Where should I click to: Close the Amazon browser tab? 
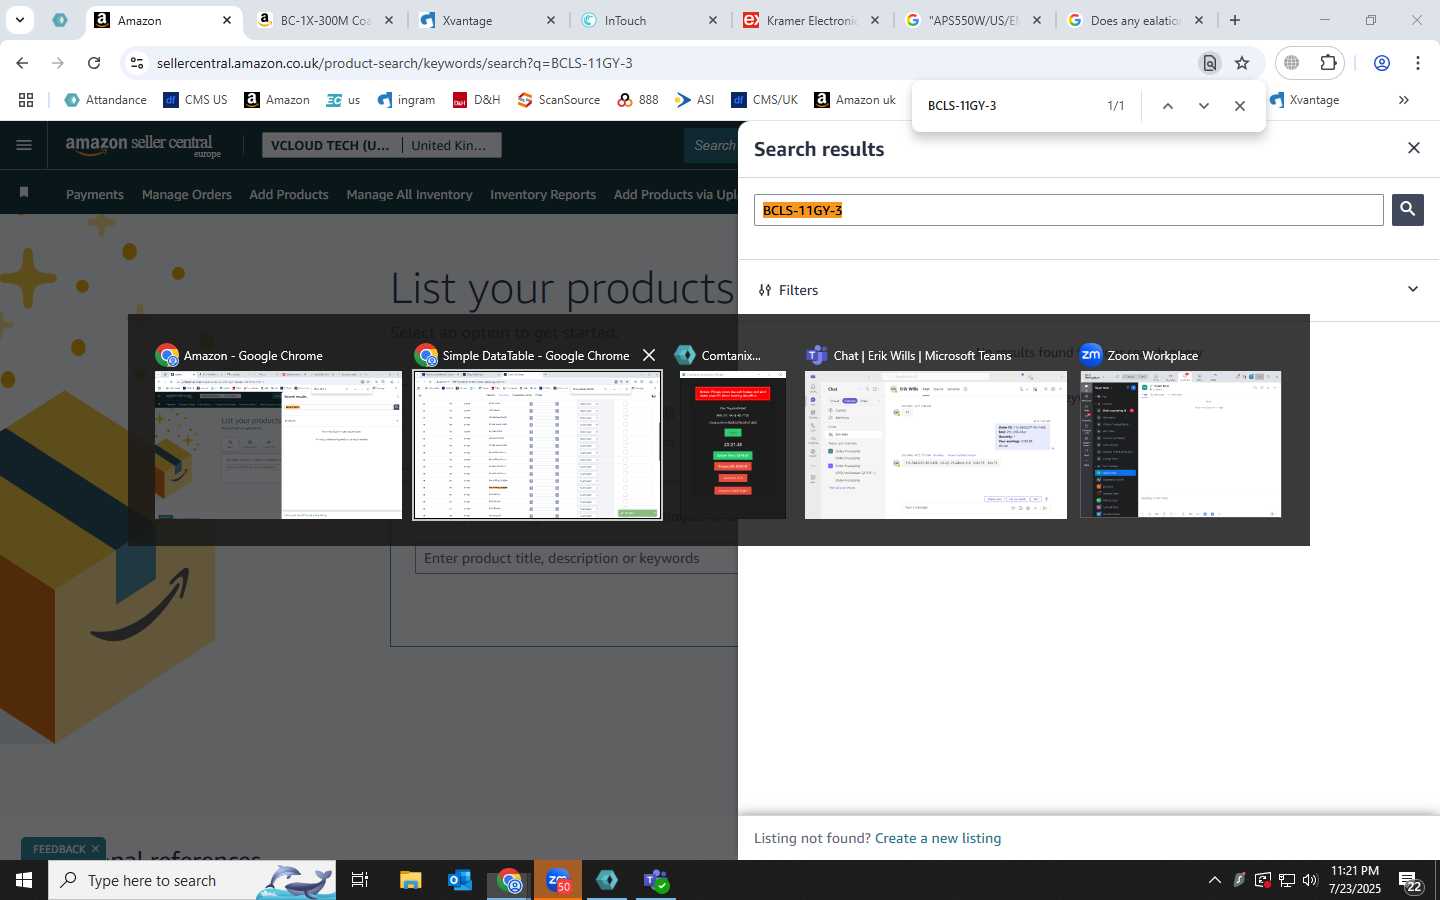(x=226, y=20)
